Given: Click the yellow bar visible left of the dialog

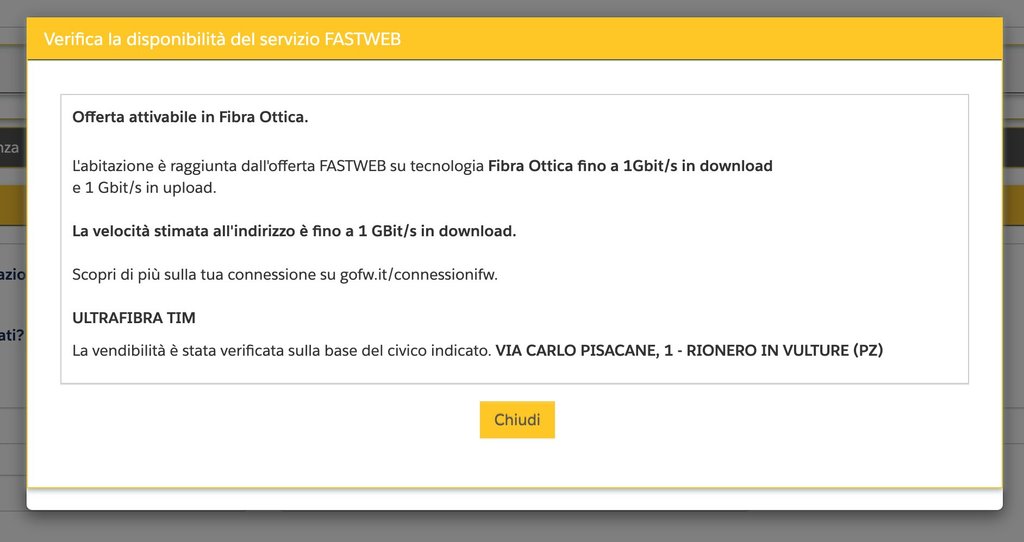Looking at the screenshot, I should (x=12, y=206).
